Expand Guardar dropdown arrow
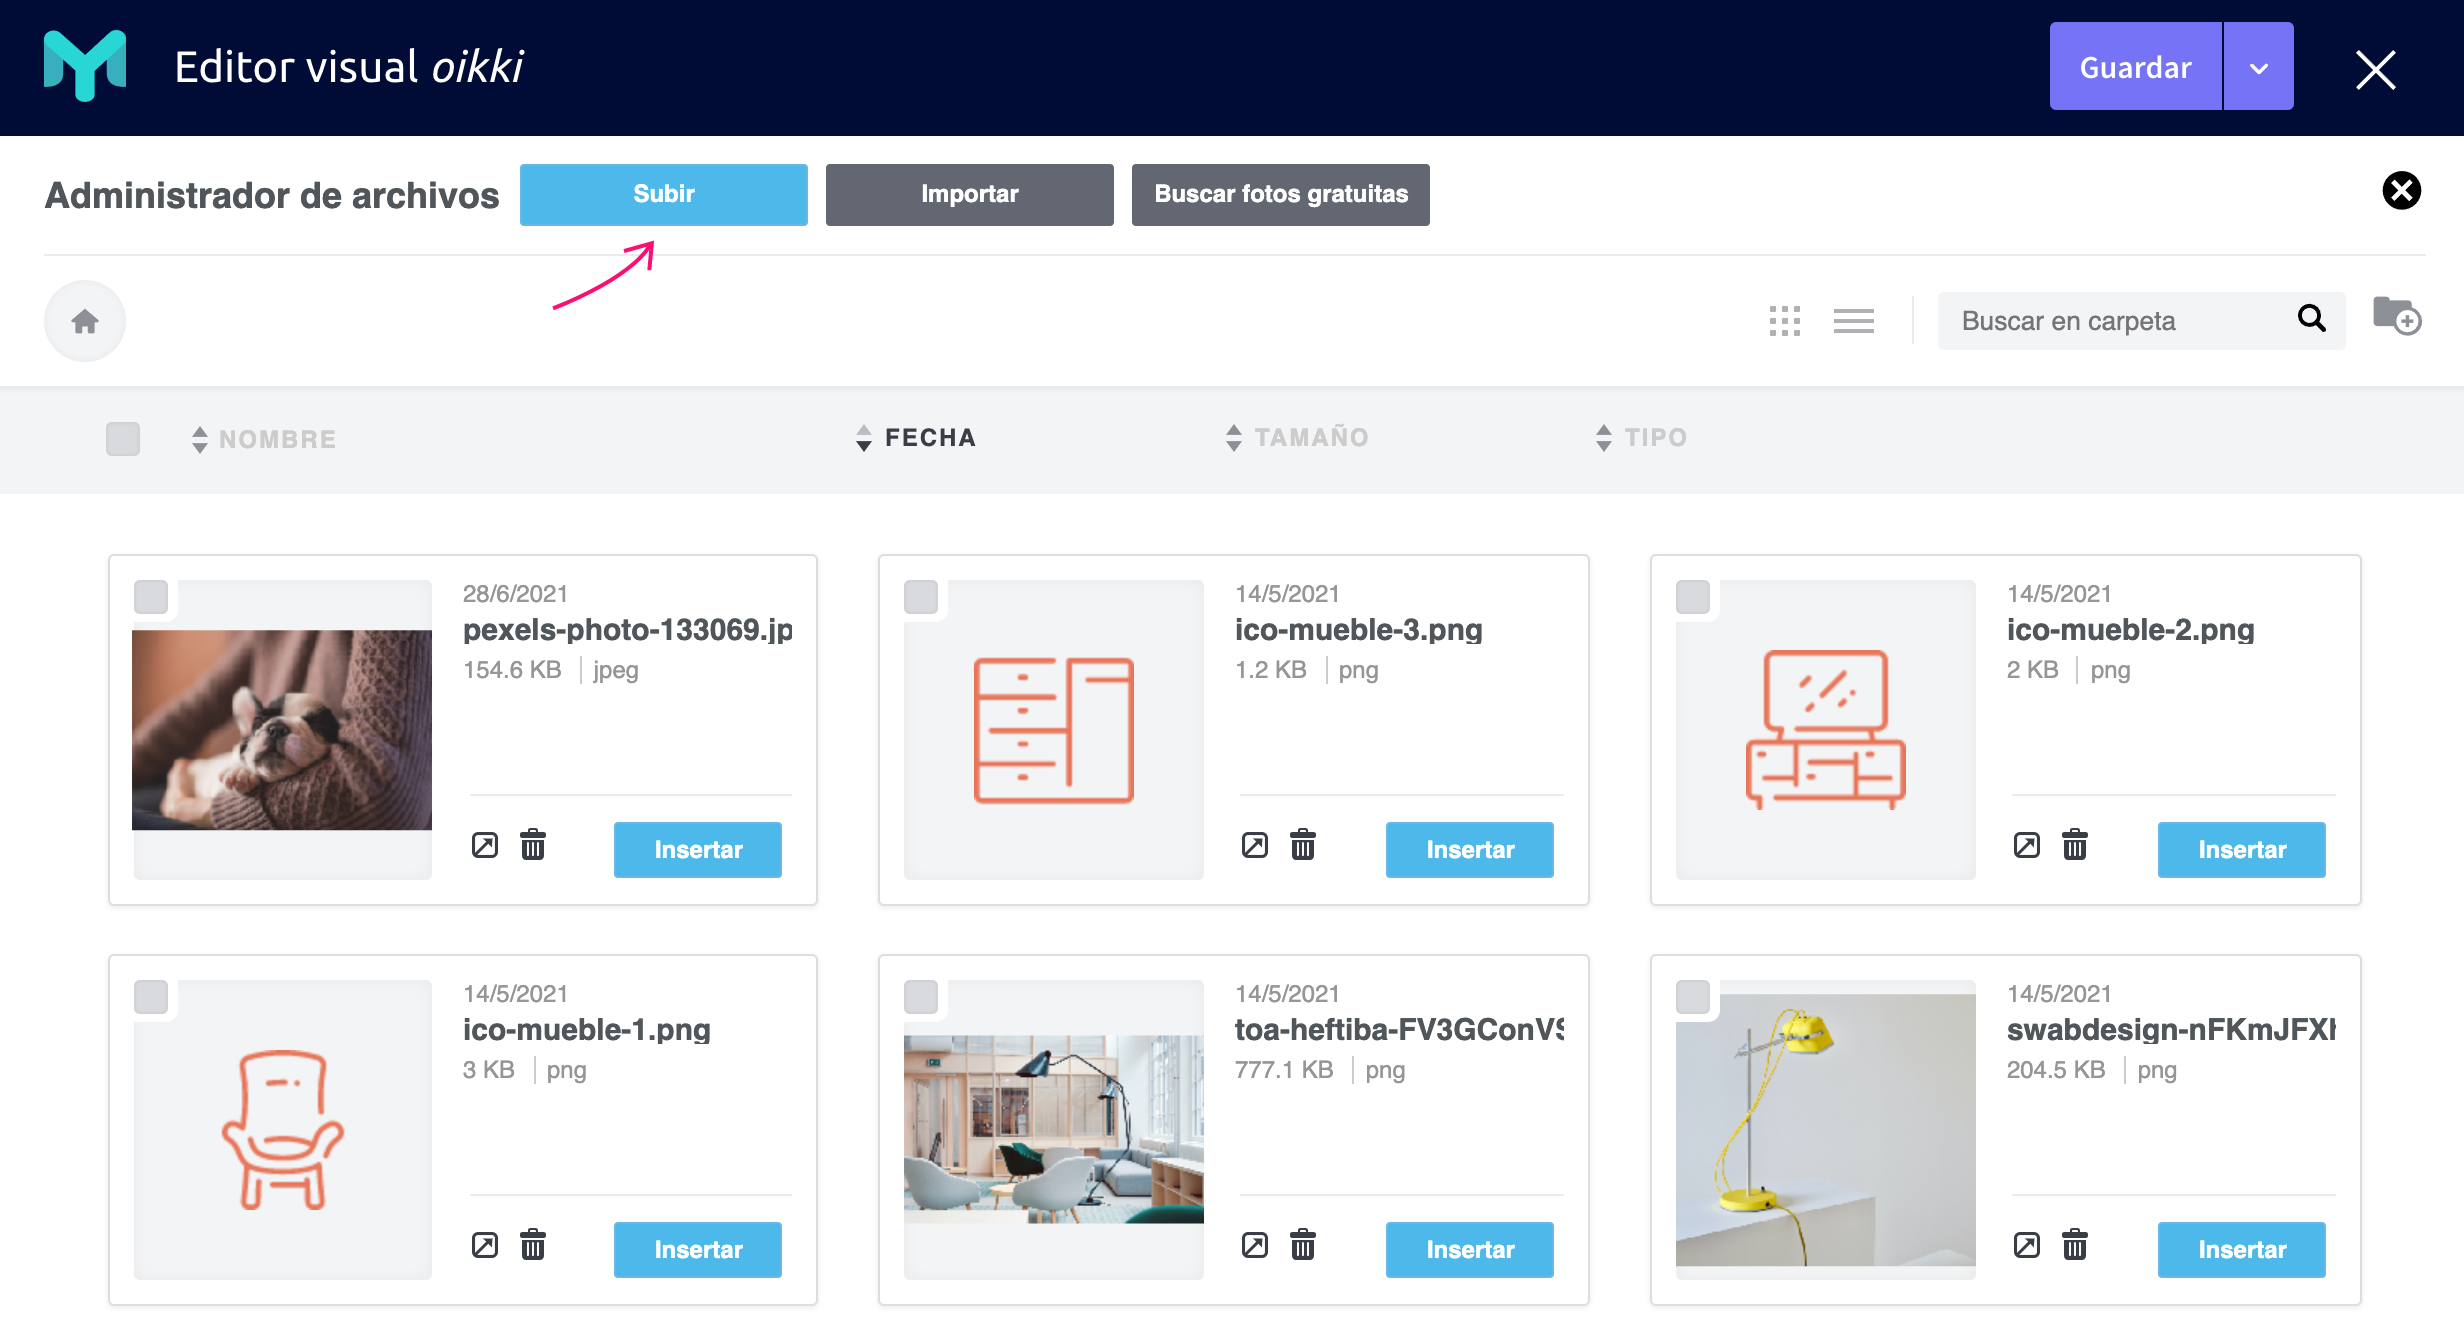The width and height of the screenshot is (2464, 1330). pos(2259,67)
